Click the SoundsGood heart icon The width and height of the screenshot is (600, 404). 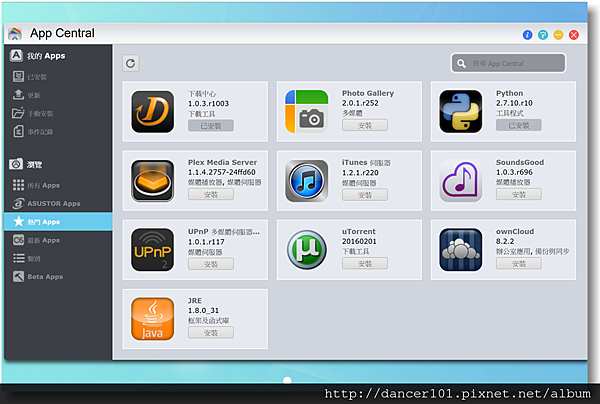(x=461, y=181)
